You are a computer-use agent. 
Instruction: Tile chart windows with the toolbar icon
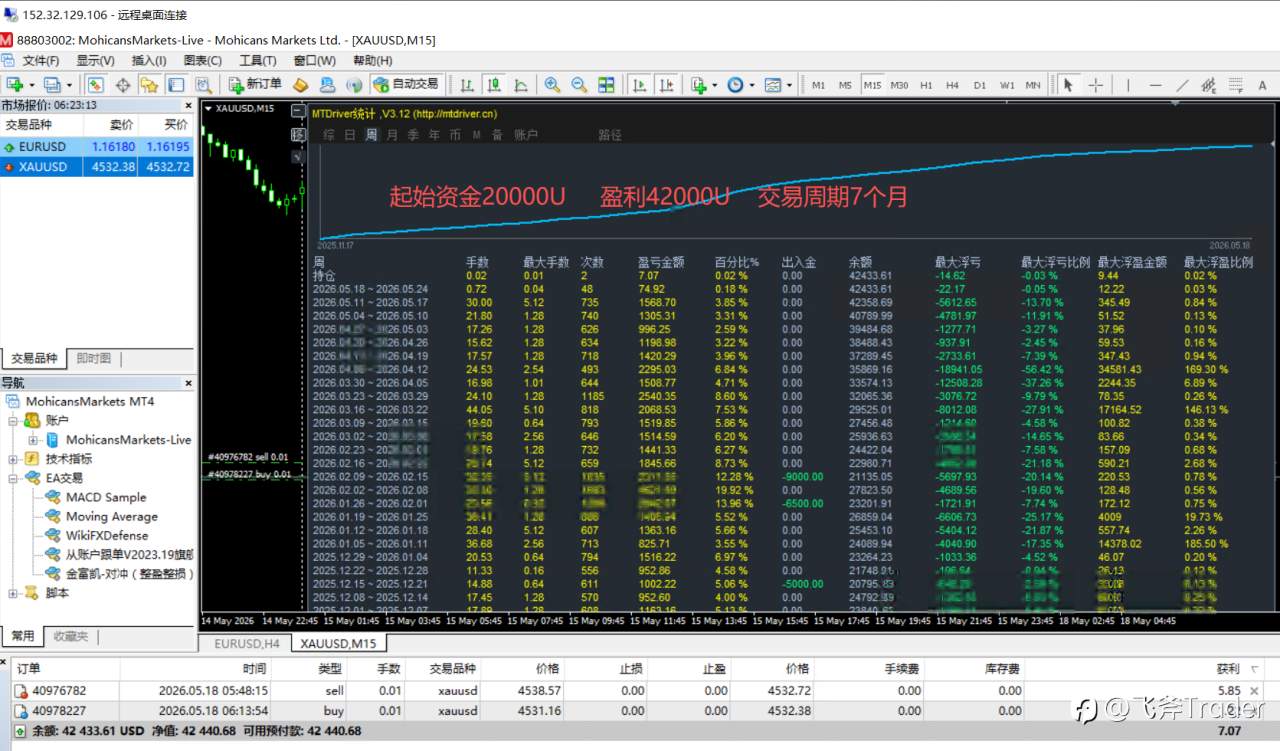606,85
